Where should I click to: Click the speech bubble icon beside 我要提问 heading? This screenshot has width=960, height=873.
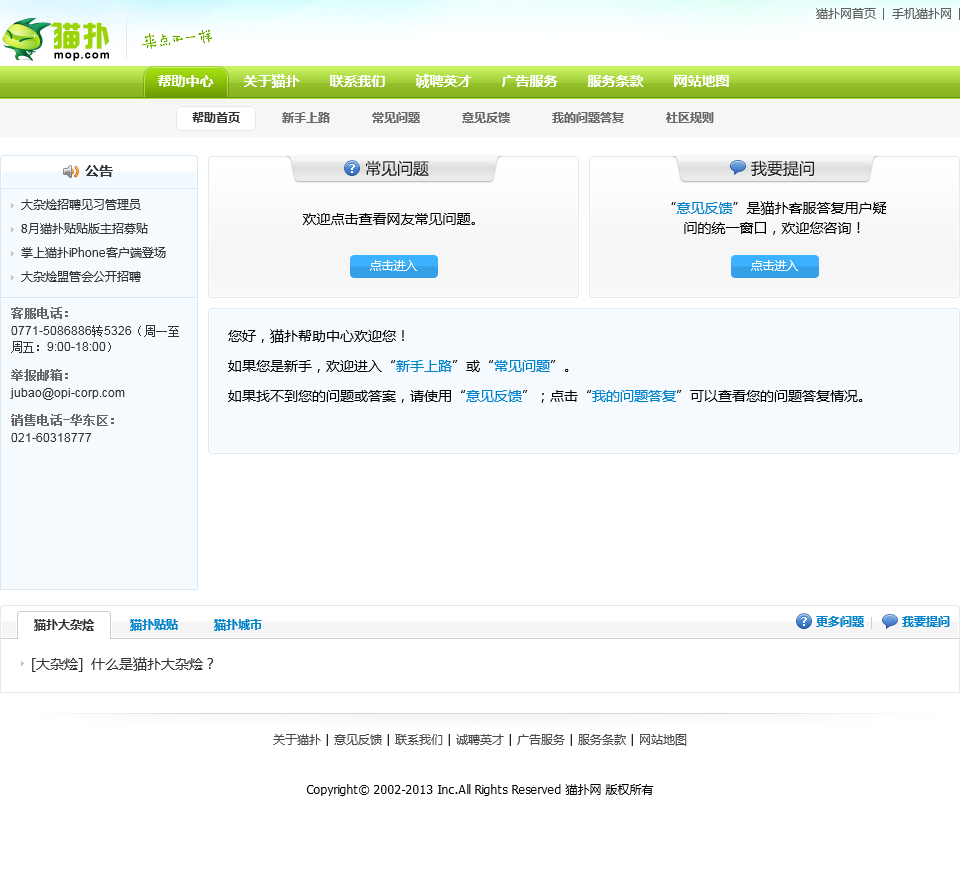(738, 167)
